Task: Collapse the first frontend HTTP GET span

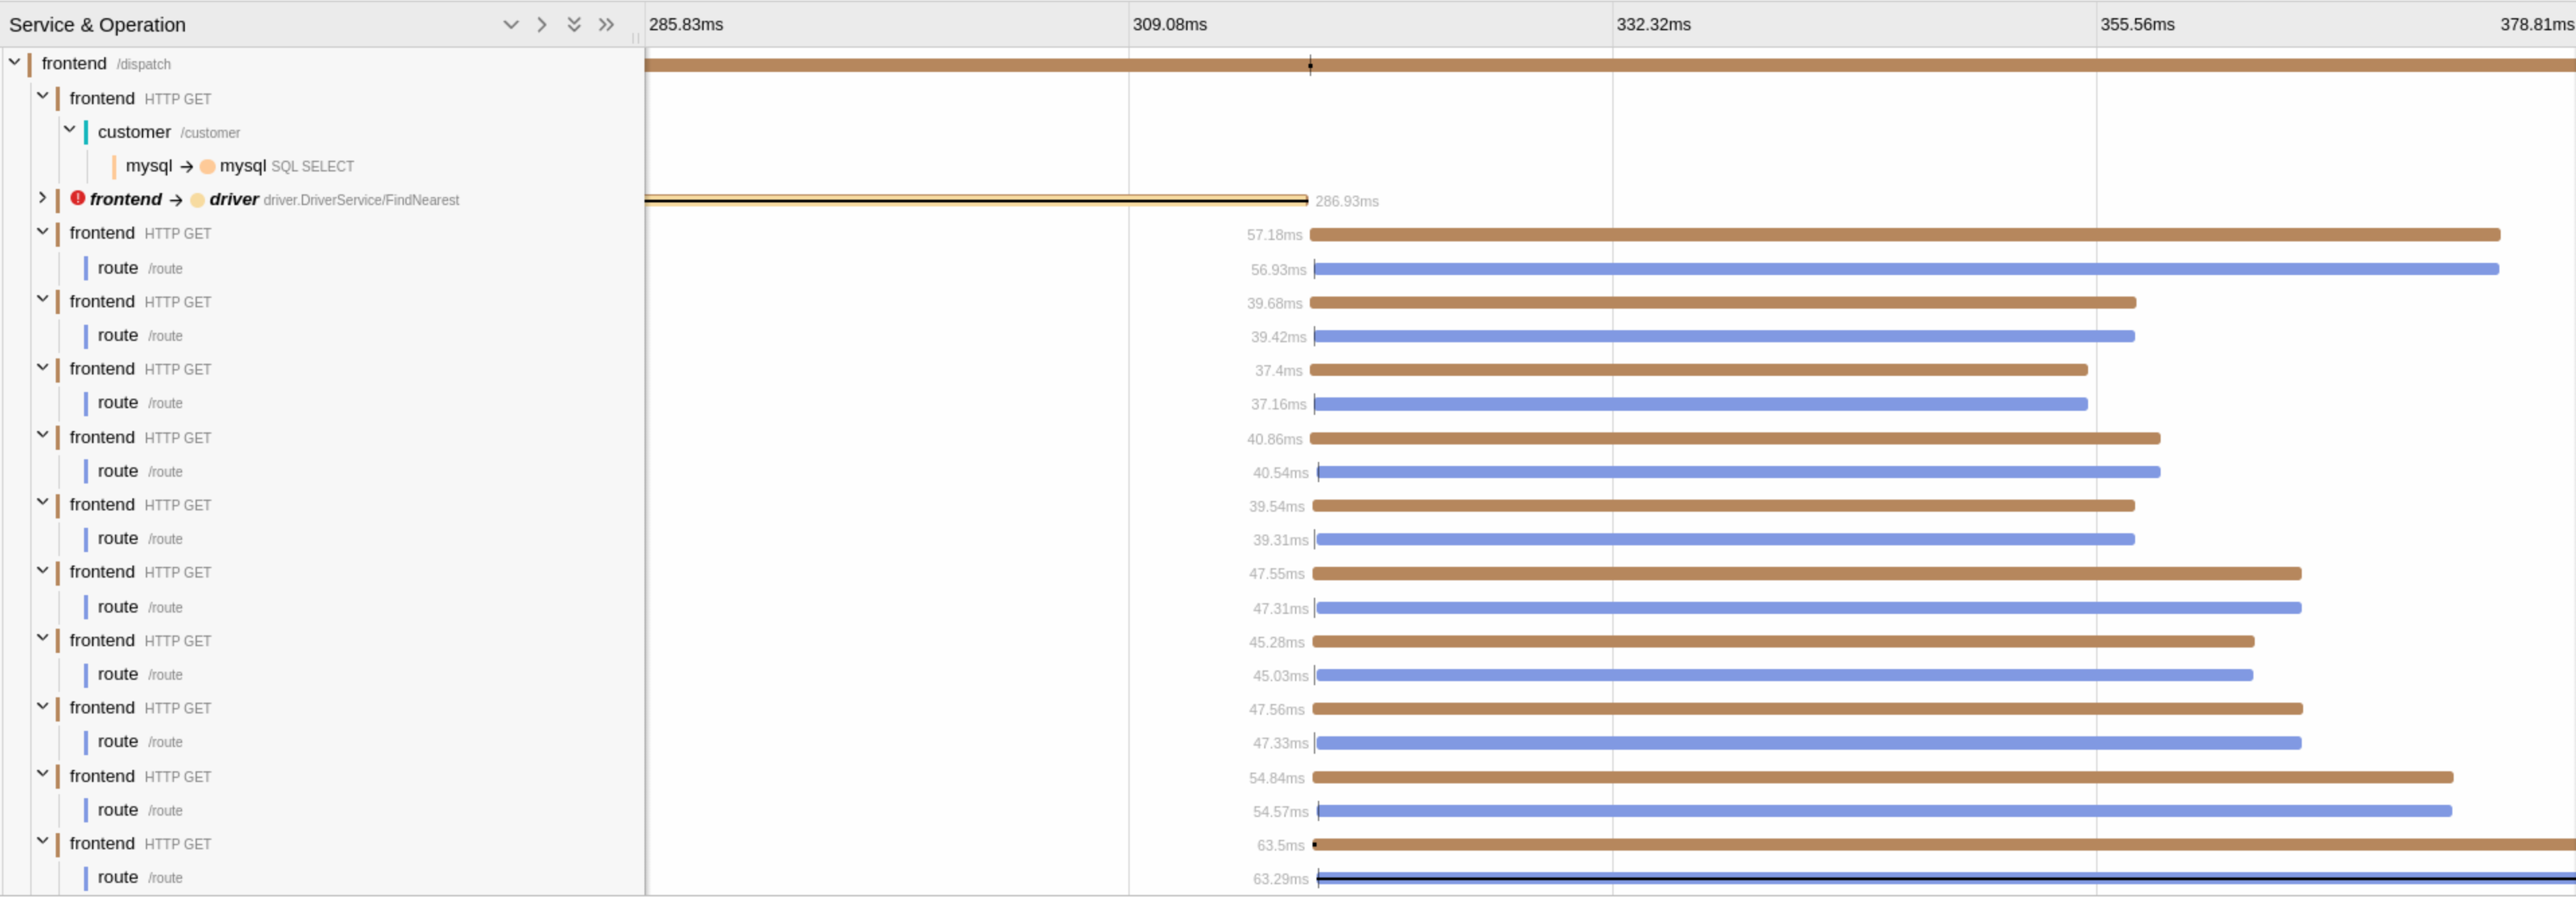Action: pos(42,98)
